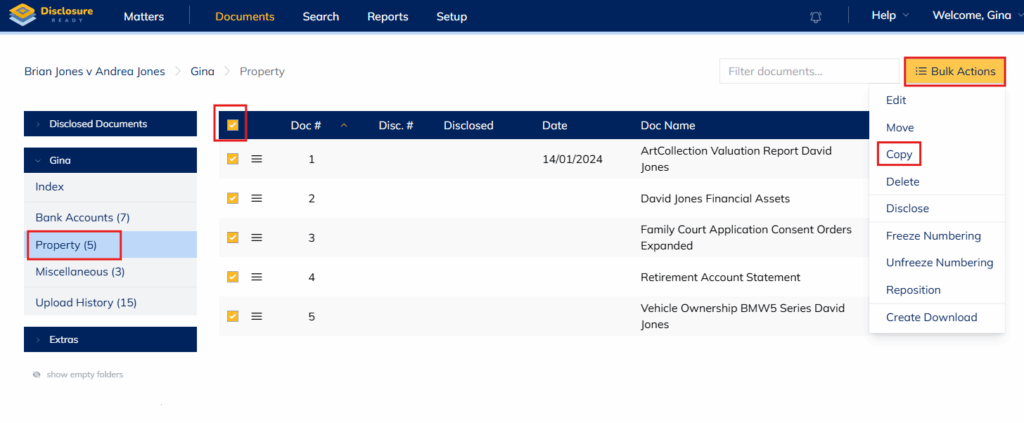Viewport: 1024px width, 423px height.
Task: Click the Filter documents input field
Action: pyautogui.click(x=808, y=71)
